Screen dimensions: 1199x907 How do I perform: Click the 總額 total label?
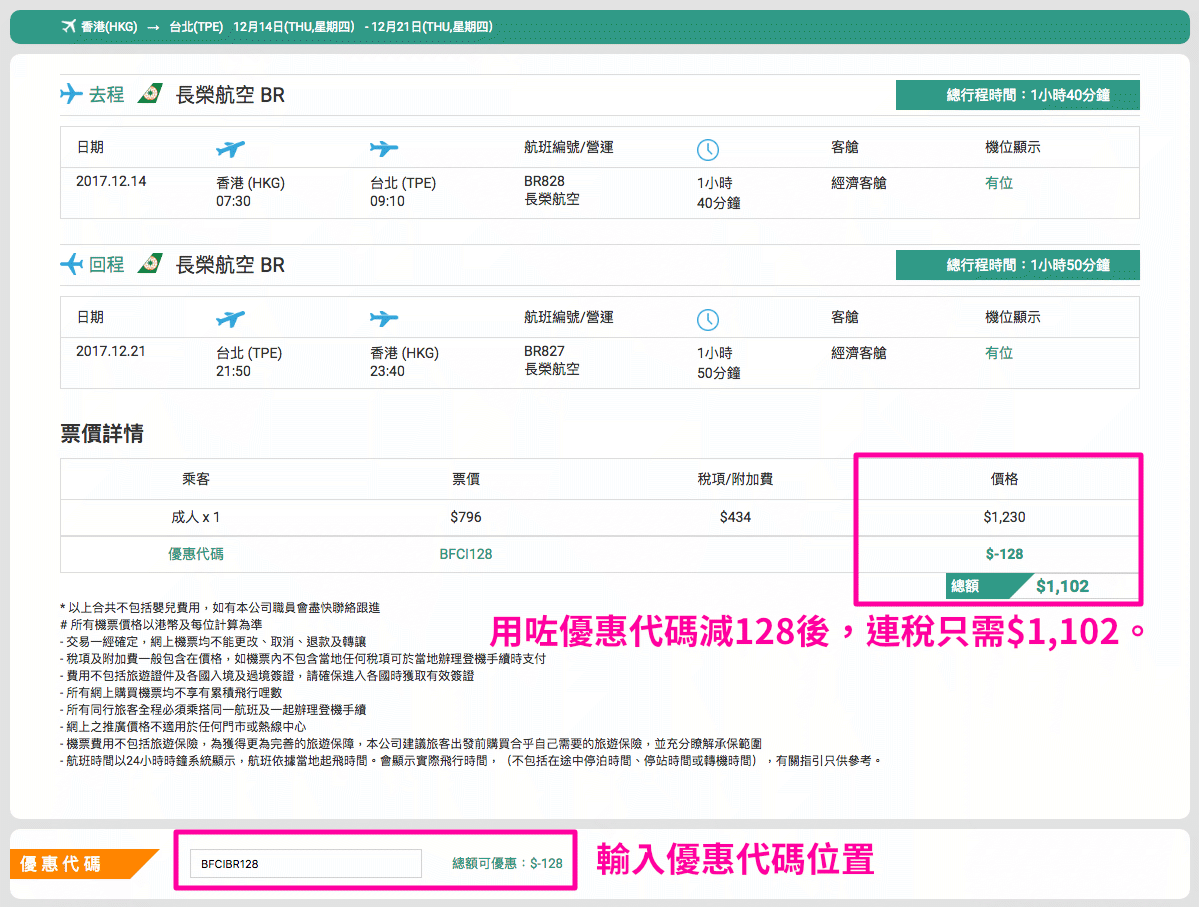click(x=965, y=586)
